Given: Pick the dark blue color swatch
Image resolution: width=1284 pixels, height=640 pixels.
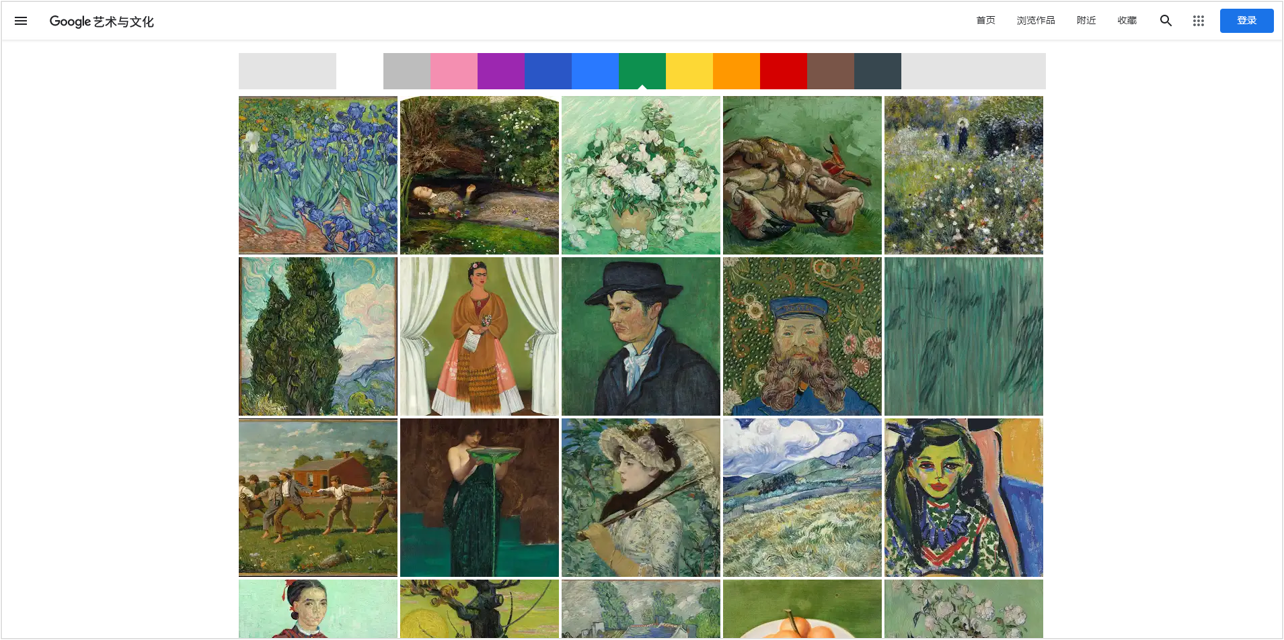Looking at the screenshot, I should [x=548, y=71].
